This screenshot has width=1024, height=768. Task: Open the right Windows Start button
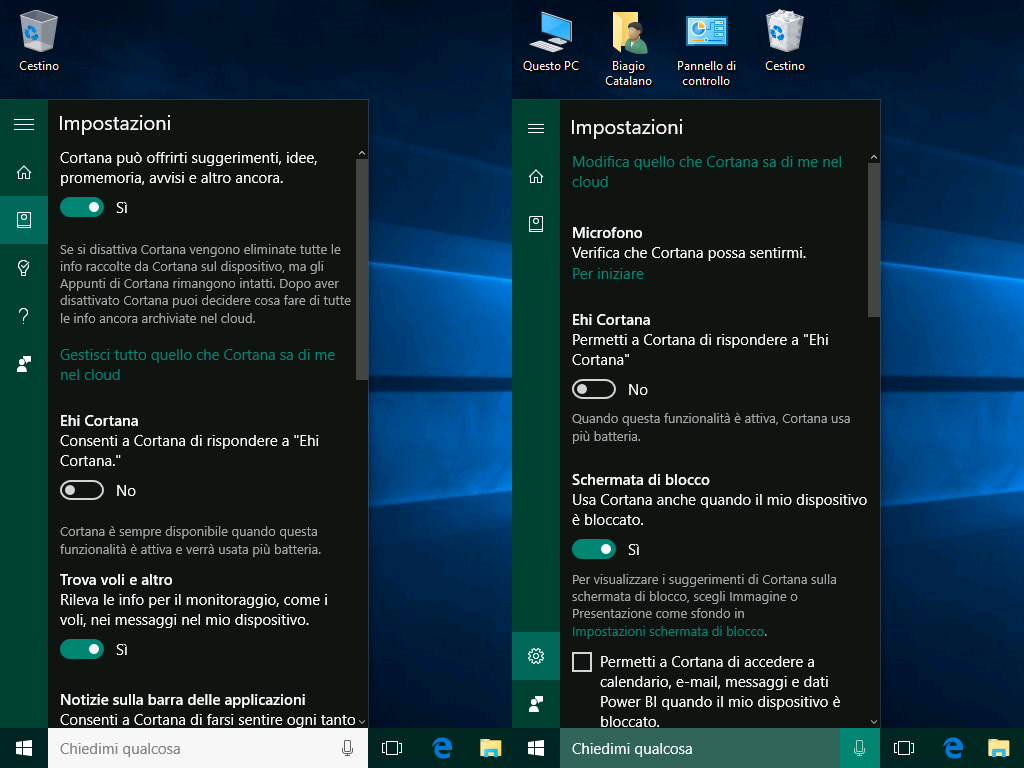tap(536, 748)
